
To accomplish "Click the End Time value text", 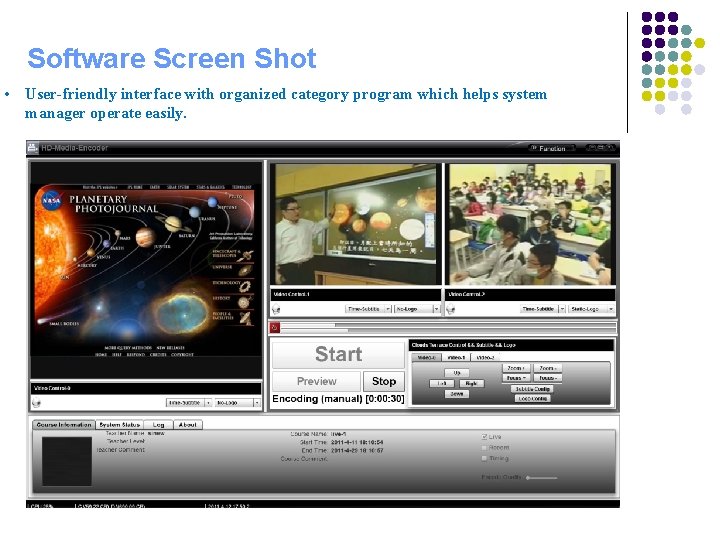I will 357,450.
